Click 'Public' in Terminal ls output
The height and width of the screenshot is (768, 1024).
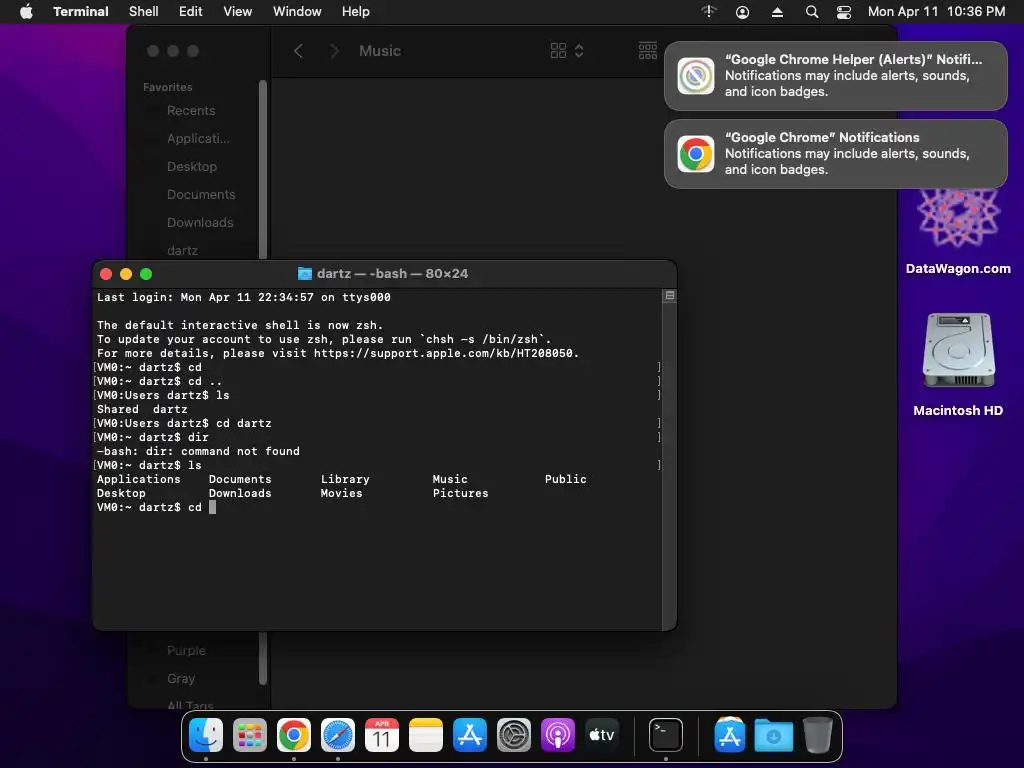[x=566, y=479]
